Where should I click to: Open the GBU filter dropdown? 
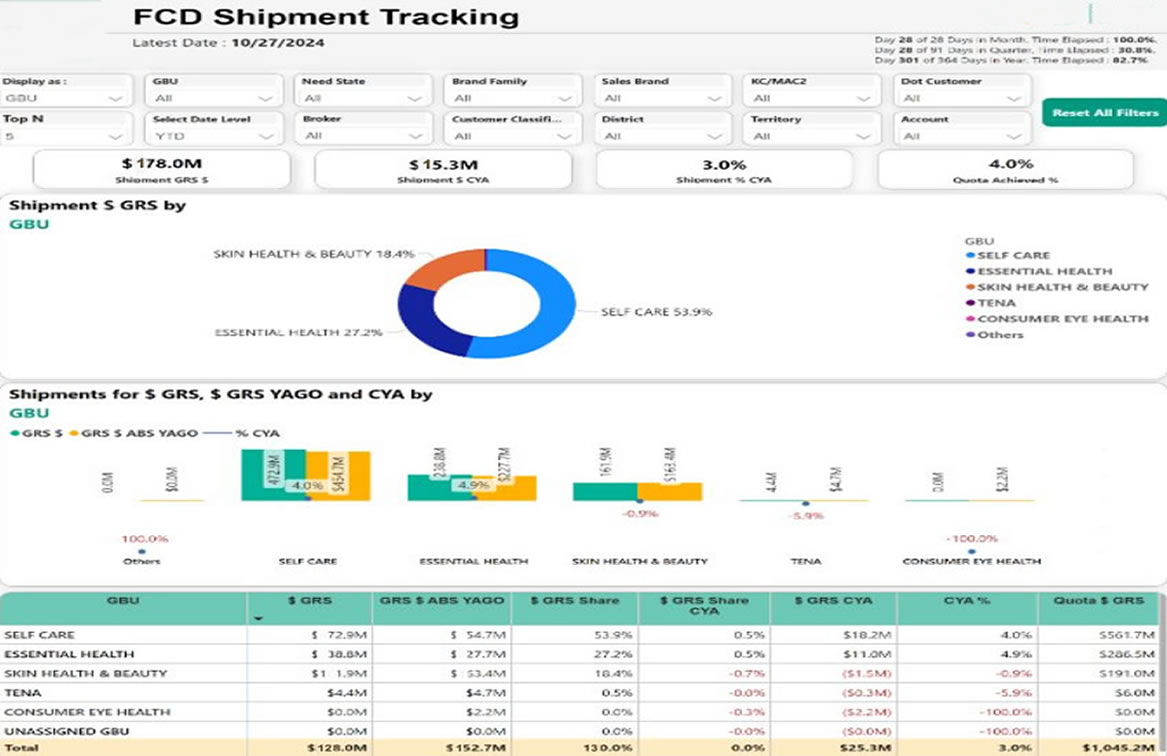point(263,96)
